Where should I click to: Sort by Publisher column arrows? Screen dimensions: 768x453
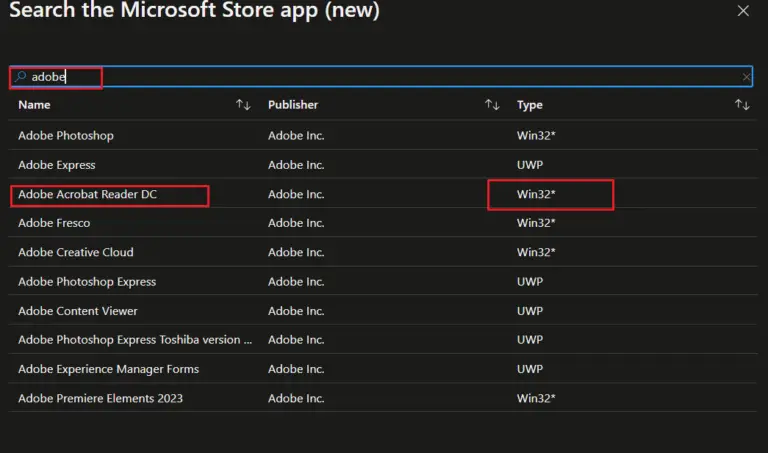point(492,105)
